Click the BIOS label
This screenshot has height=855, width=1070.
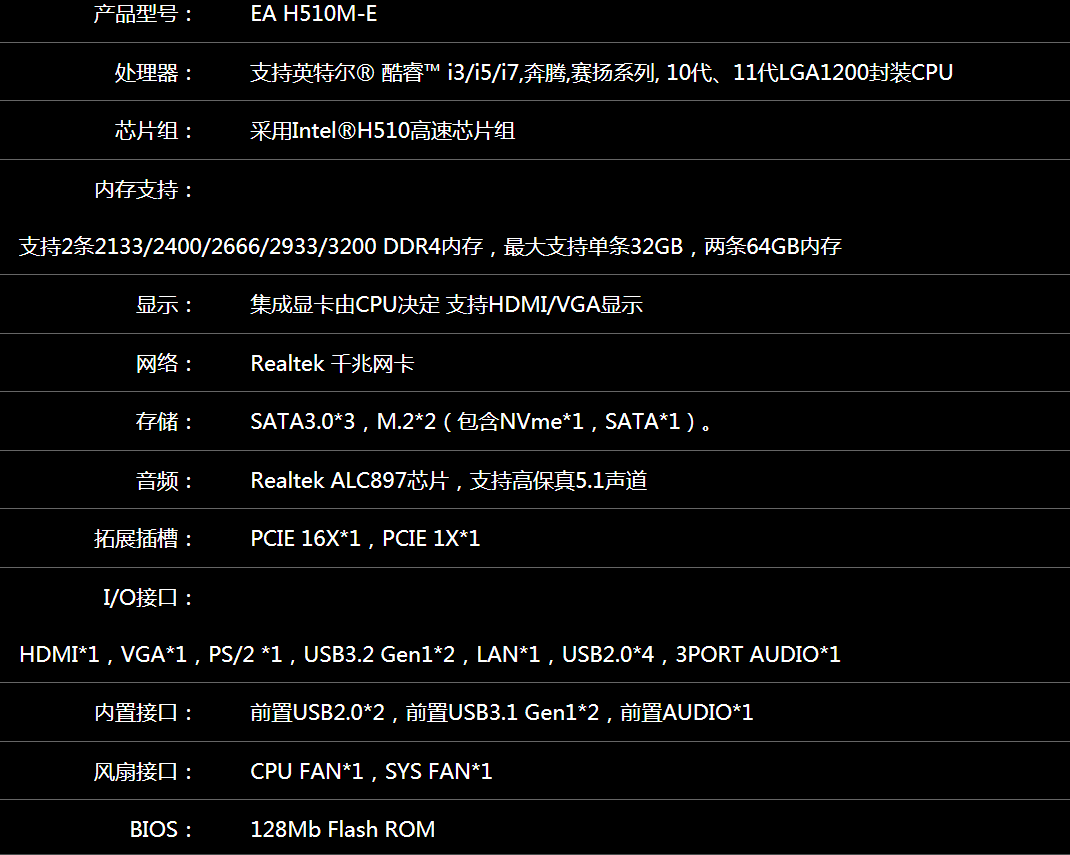tap(161, 829)
